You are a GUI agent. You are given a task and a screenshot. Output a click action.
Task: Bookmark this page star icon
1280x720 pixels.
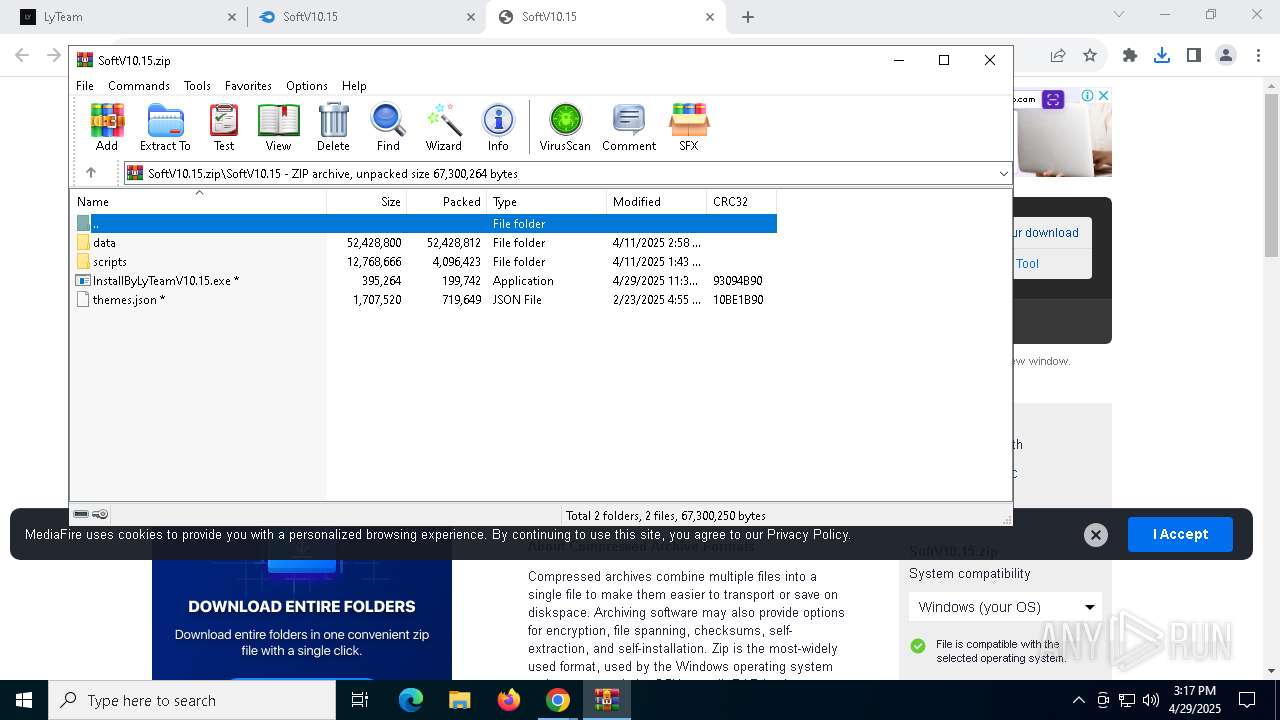(x=1090, y=56)
